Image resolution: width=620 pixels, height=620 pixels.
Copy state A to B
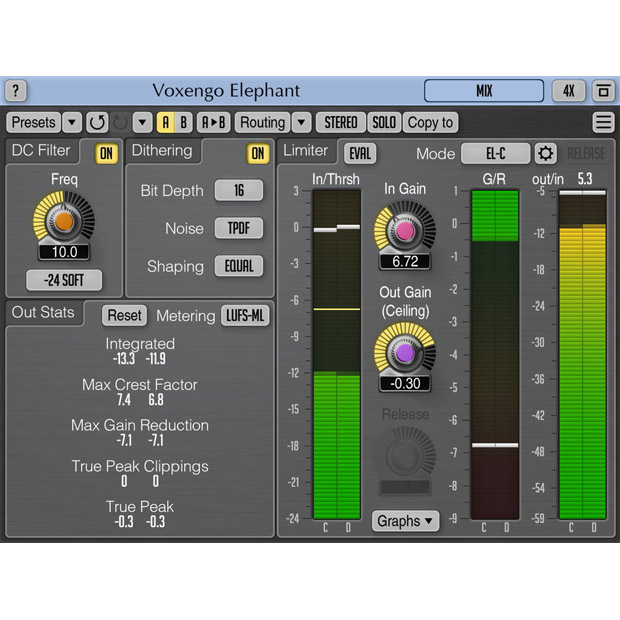click(214, 122)
